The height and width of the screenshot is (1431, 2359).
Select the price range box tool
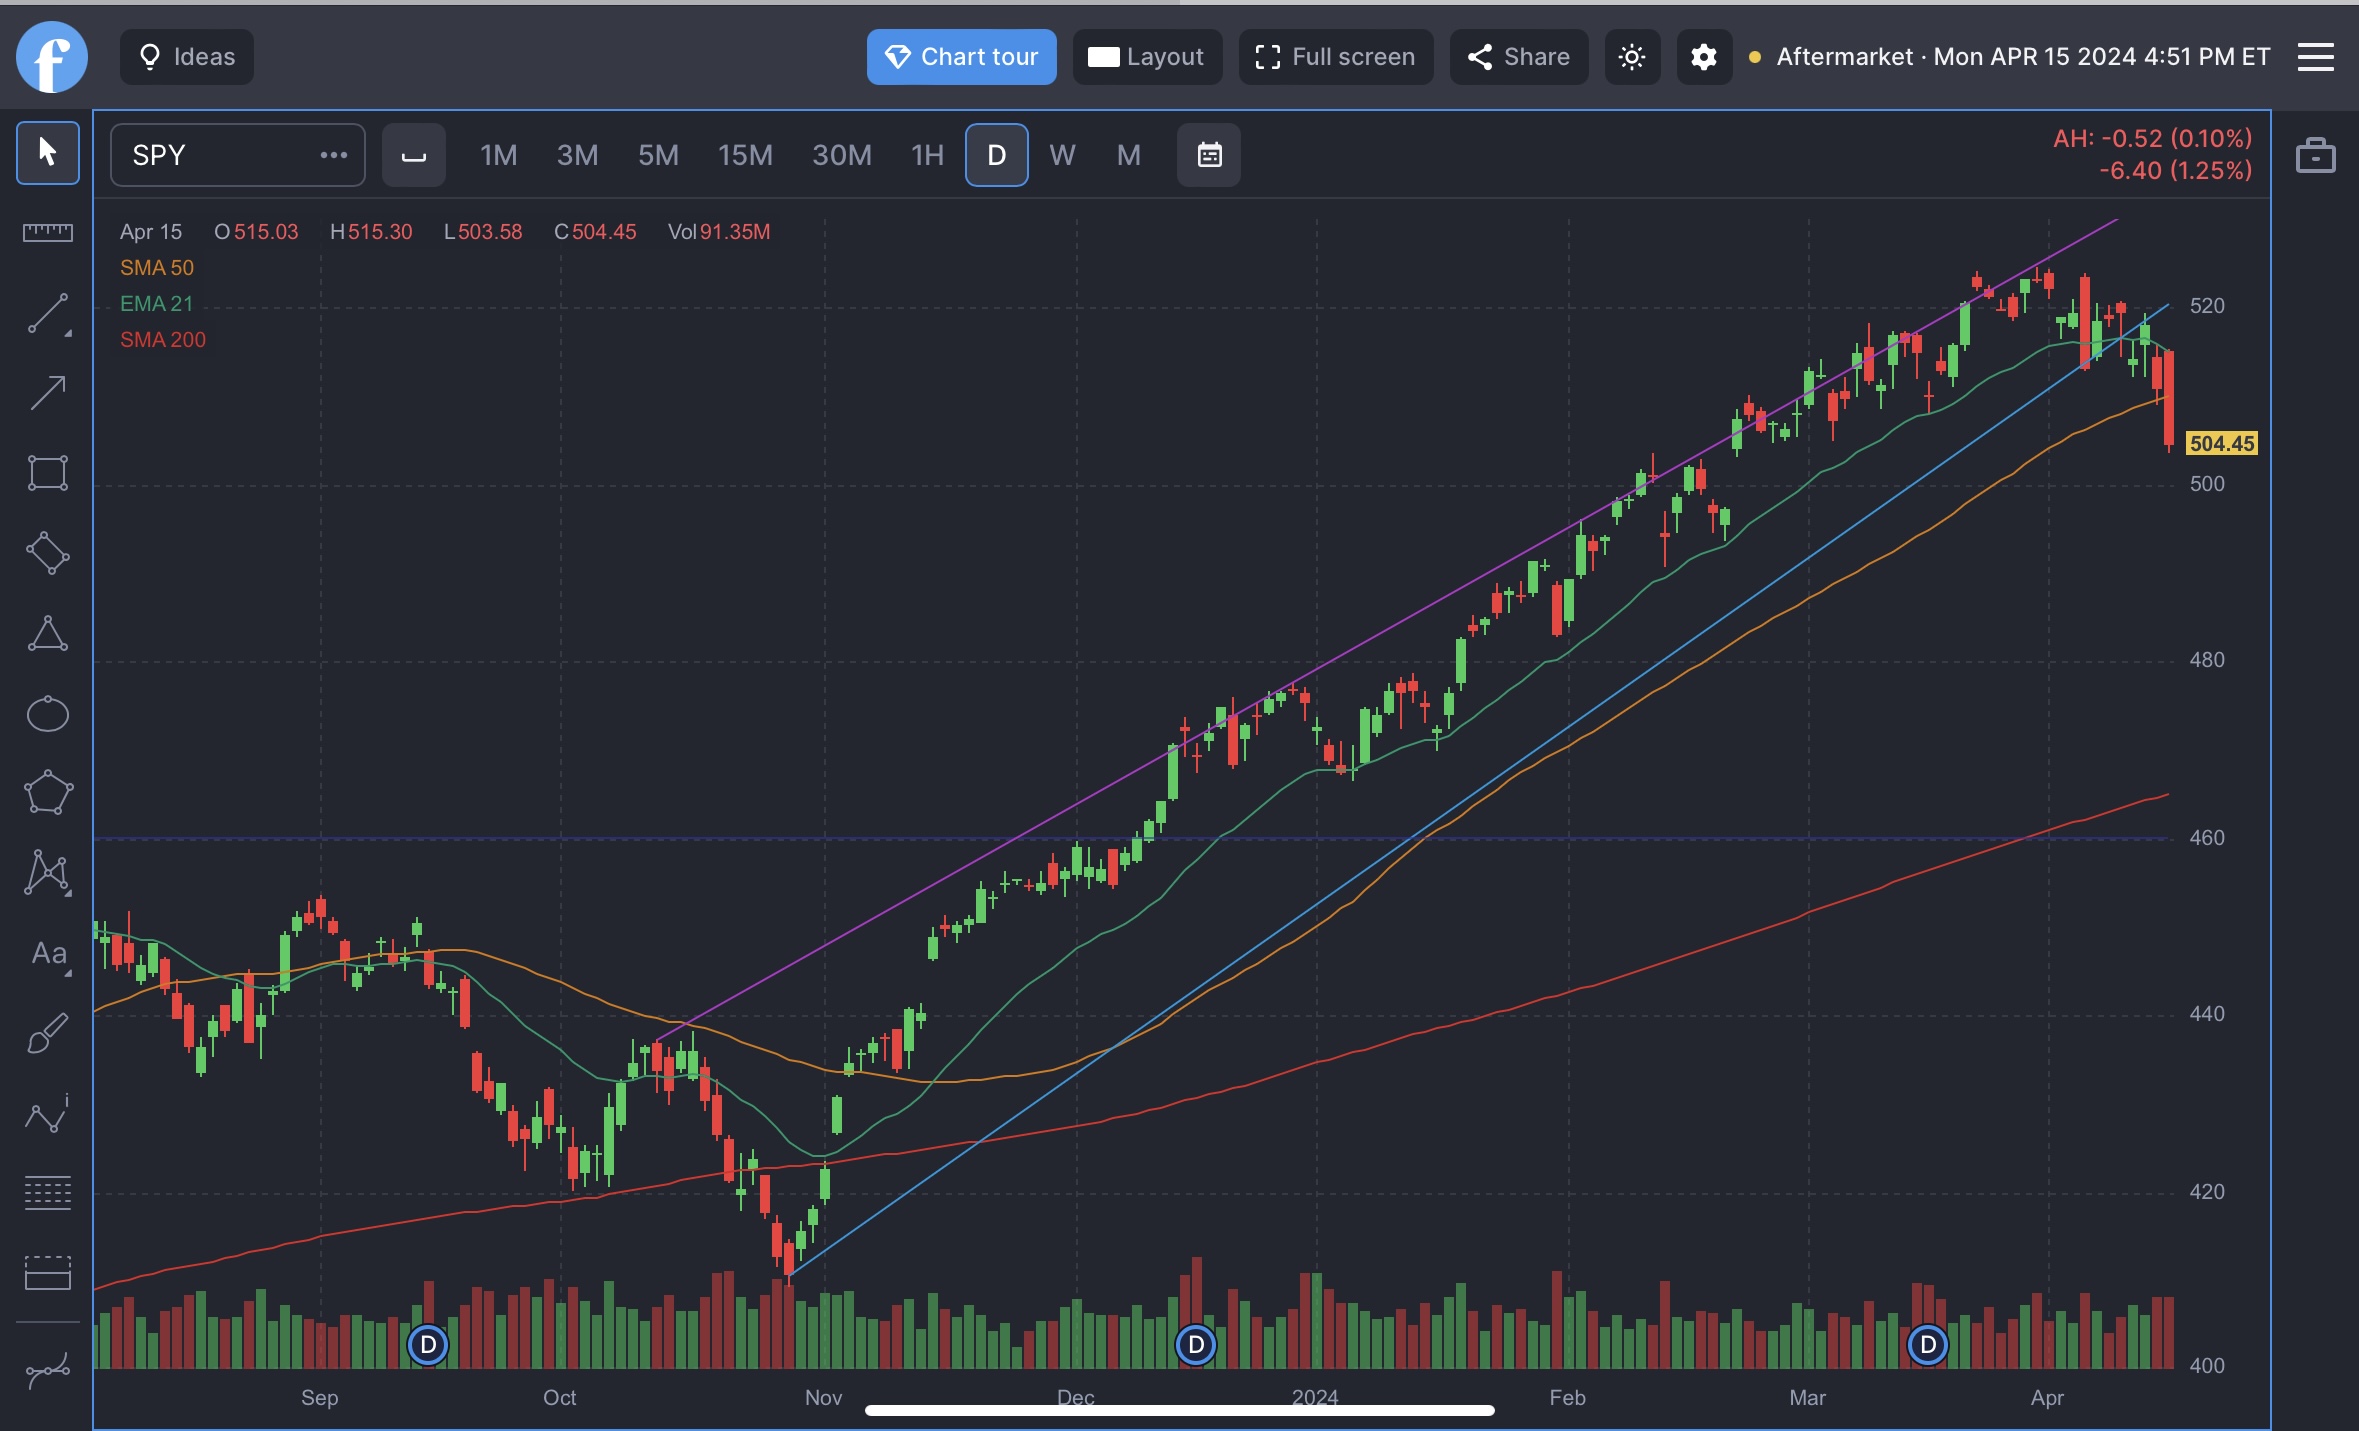(x=47, y=1273)
